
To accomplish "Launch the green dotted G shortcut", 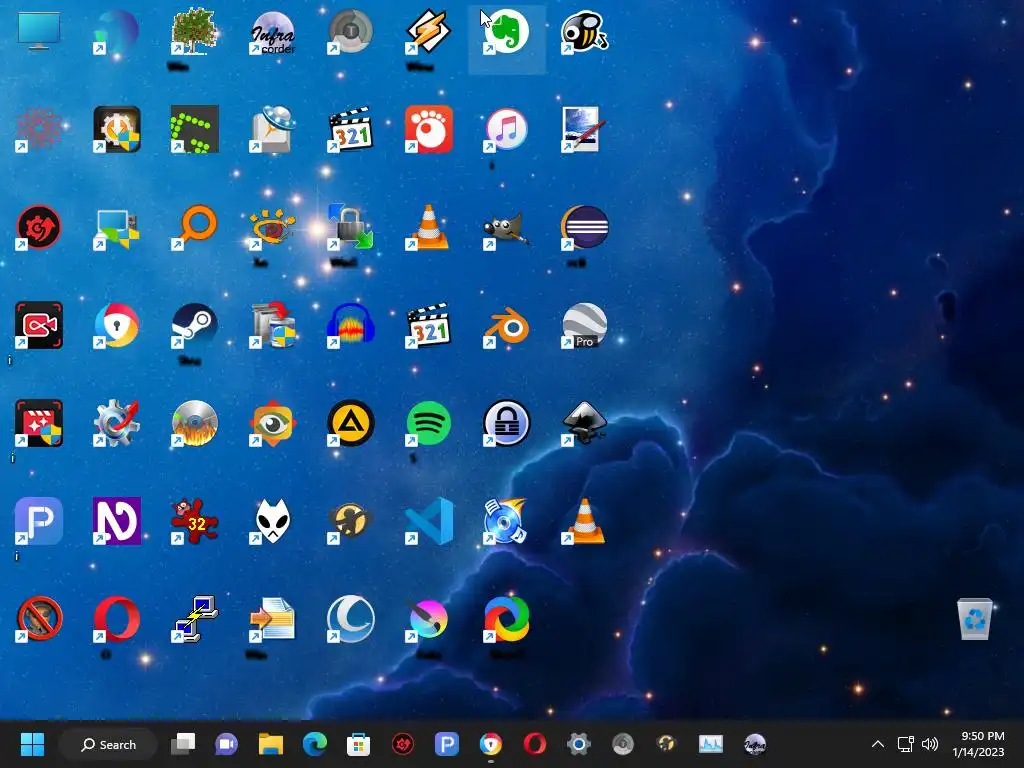I will (194, 129).
